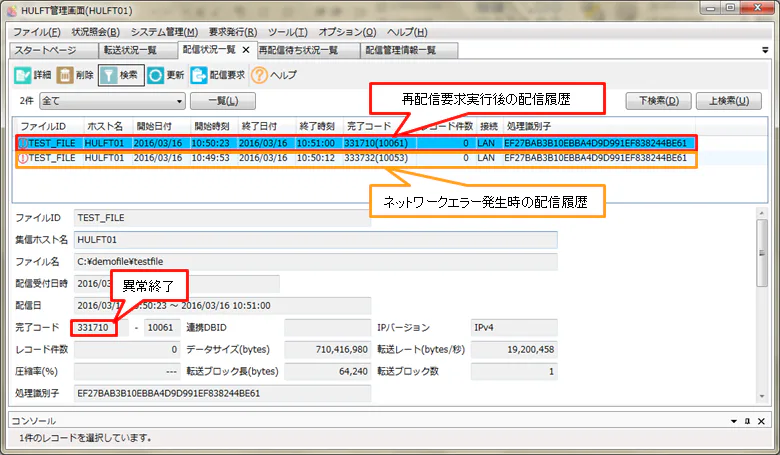Click the ヘルプ question mark icon
Viewport: 780px width, 455px height.
coord(259,75)
